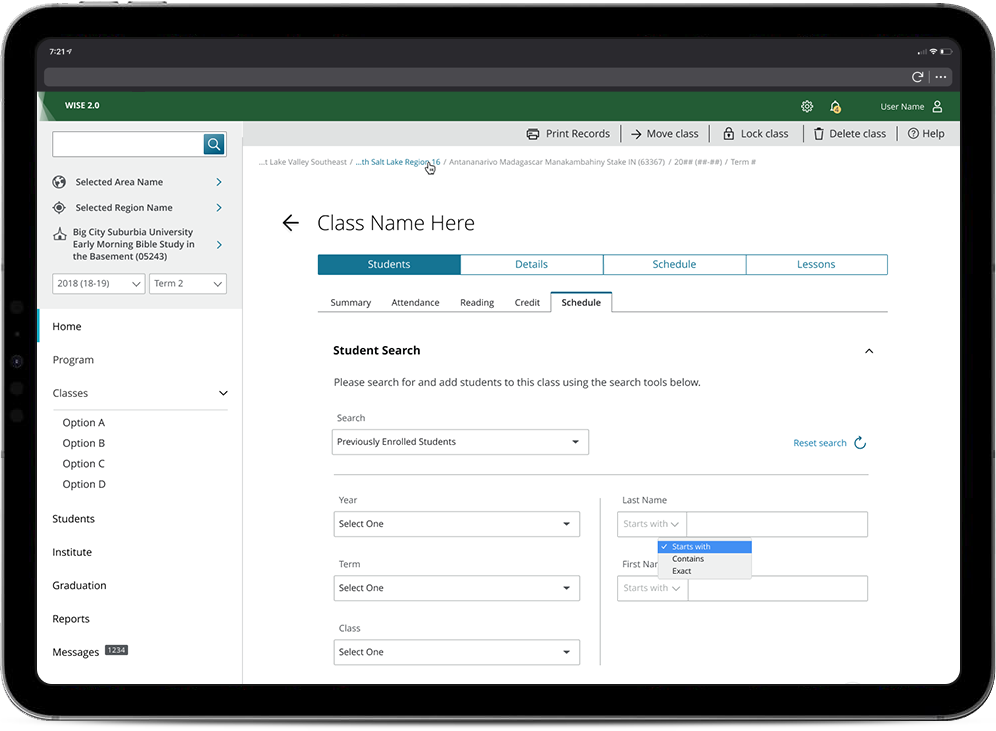Click the help question mark icon

913,133
